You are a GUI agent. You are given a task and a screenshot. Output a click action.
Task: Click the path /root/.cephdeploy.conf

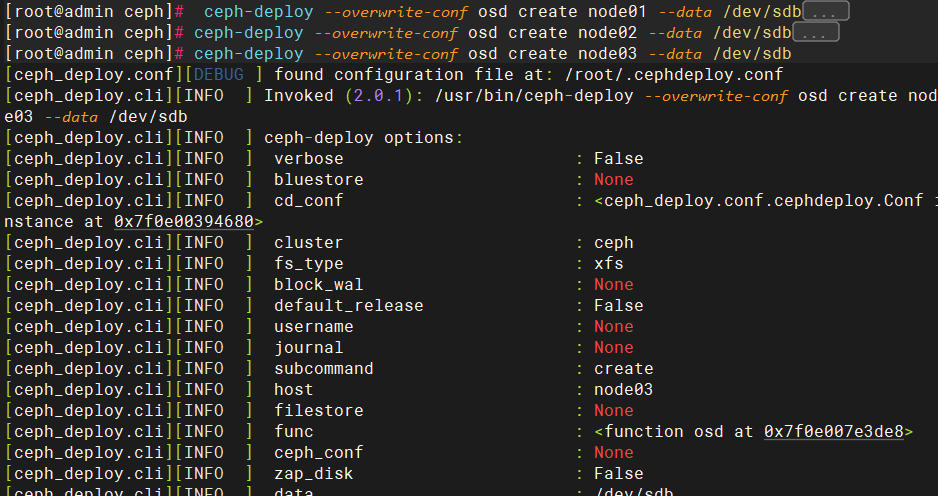[x=674, y=75]
